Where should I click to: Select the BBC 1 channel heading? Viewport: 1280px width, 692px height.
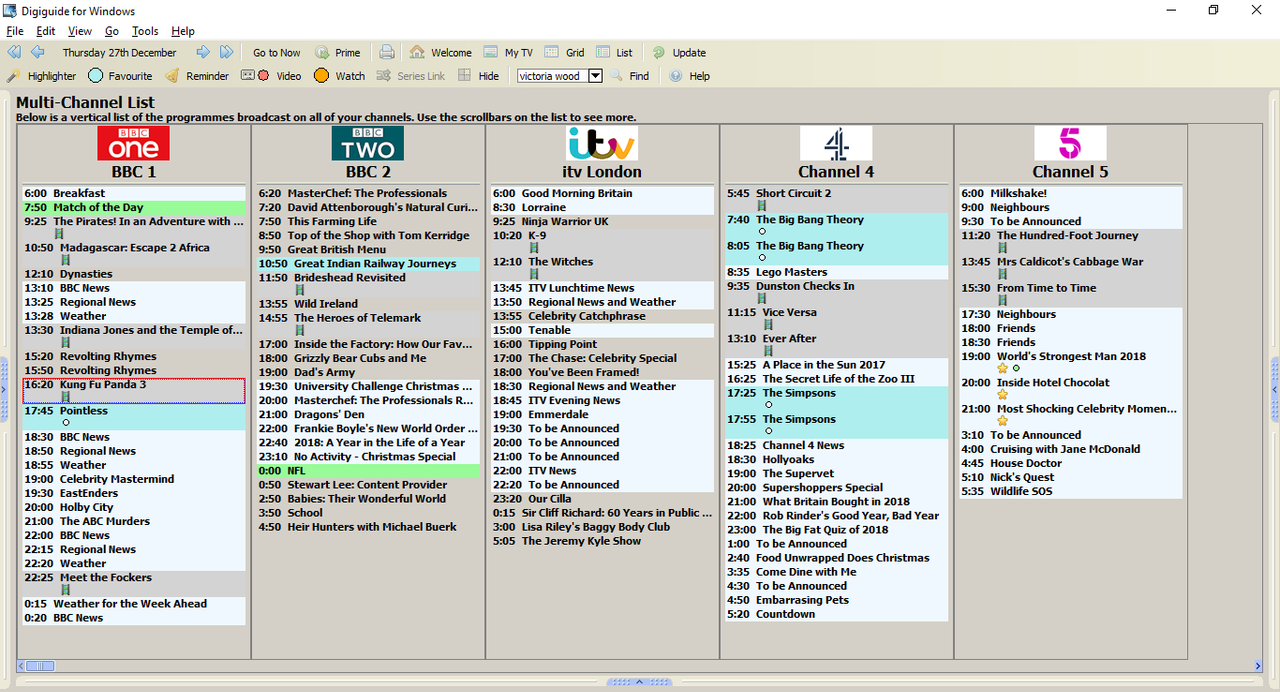(134, 171)
